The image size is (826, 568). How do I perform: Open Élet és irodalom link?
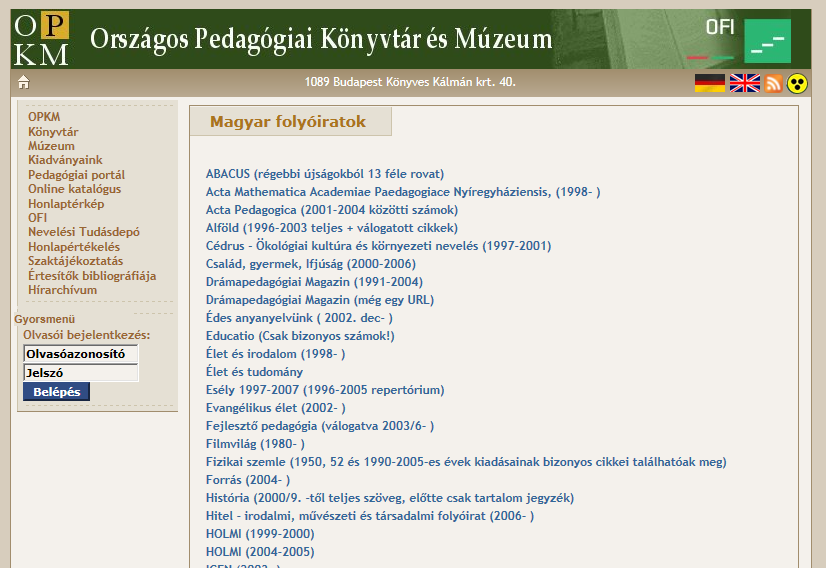[276, 354]
